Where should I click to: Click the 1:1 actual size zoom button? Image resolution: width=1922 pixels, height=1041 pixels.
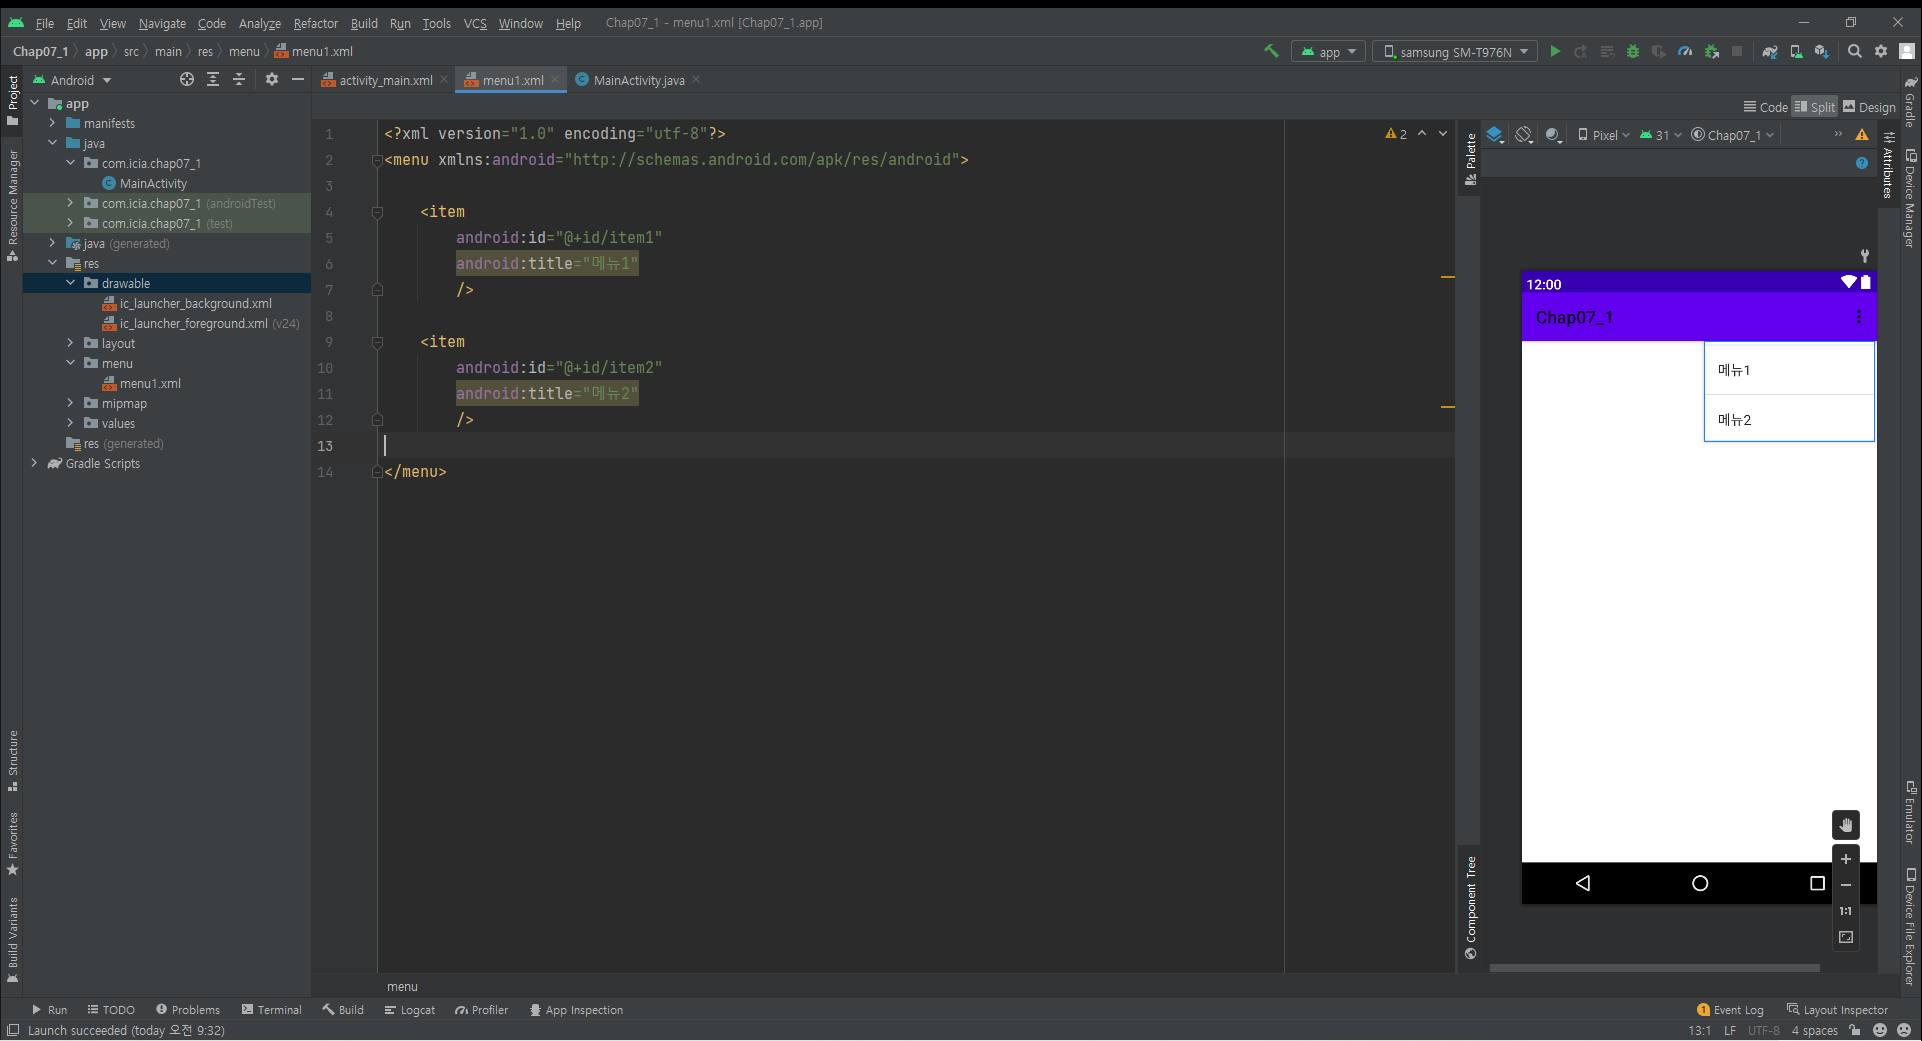point(1846,911)
